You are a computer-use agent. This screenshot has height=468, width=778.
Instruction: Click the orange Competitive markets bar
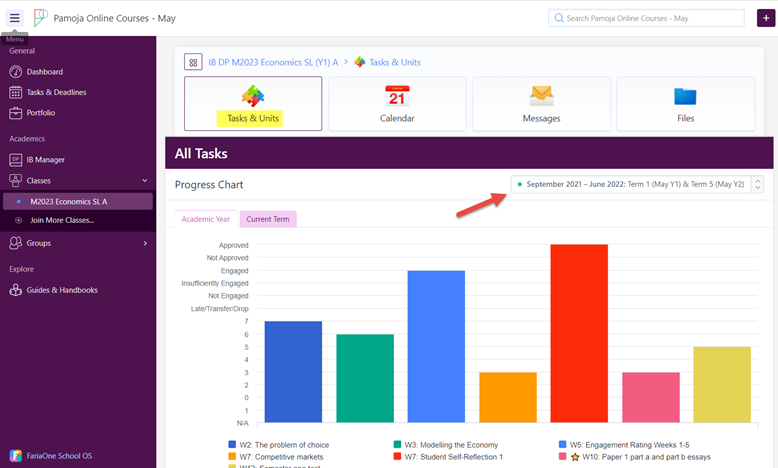pyautogui.click(x=508, y=398)
